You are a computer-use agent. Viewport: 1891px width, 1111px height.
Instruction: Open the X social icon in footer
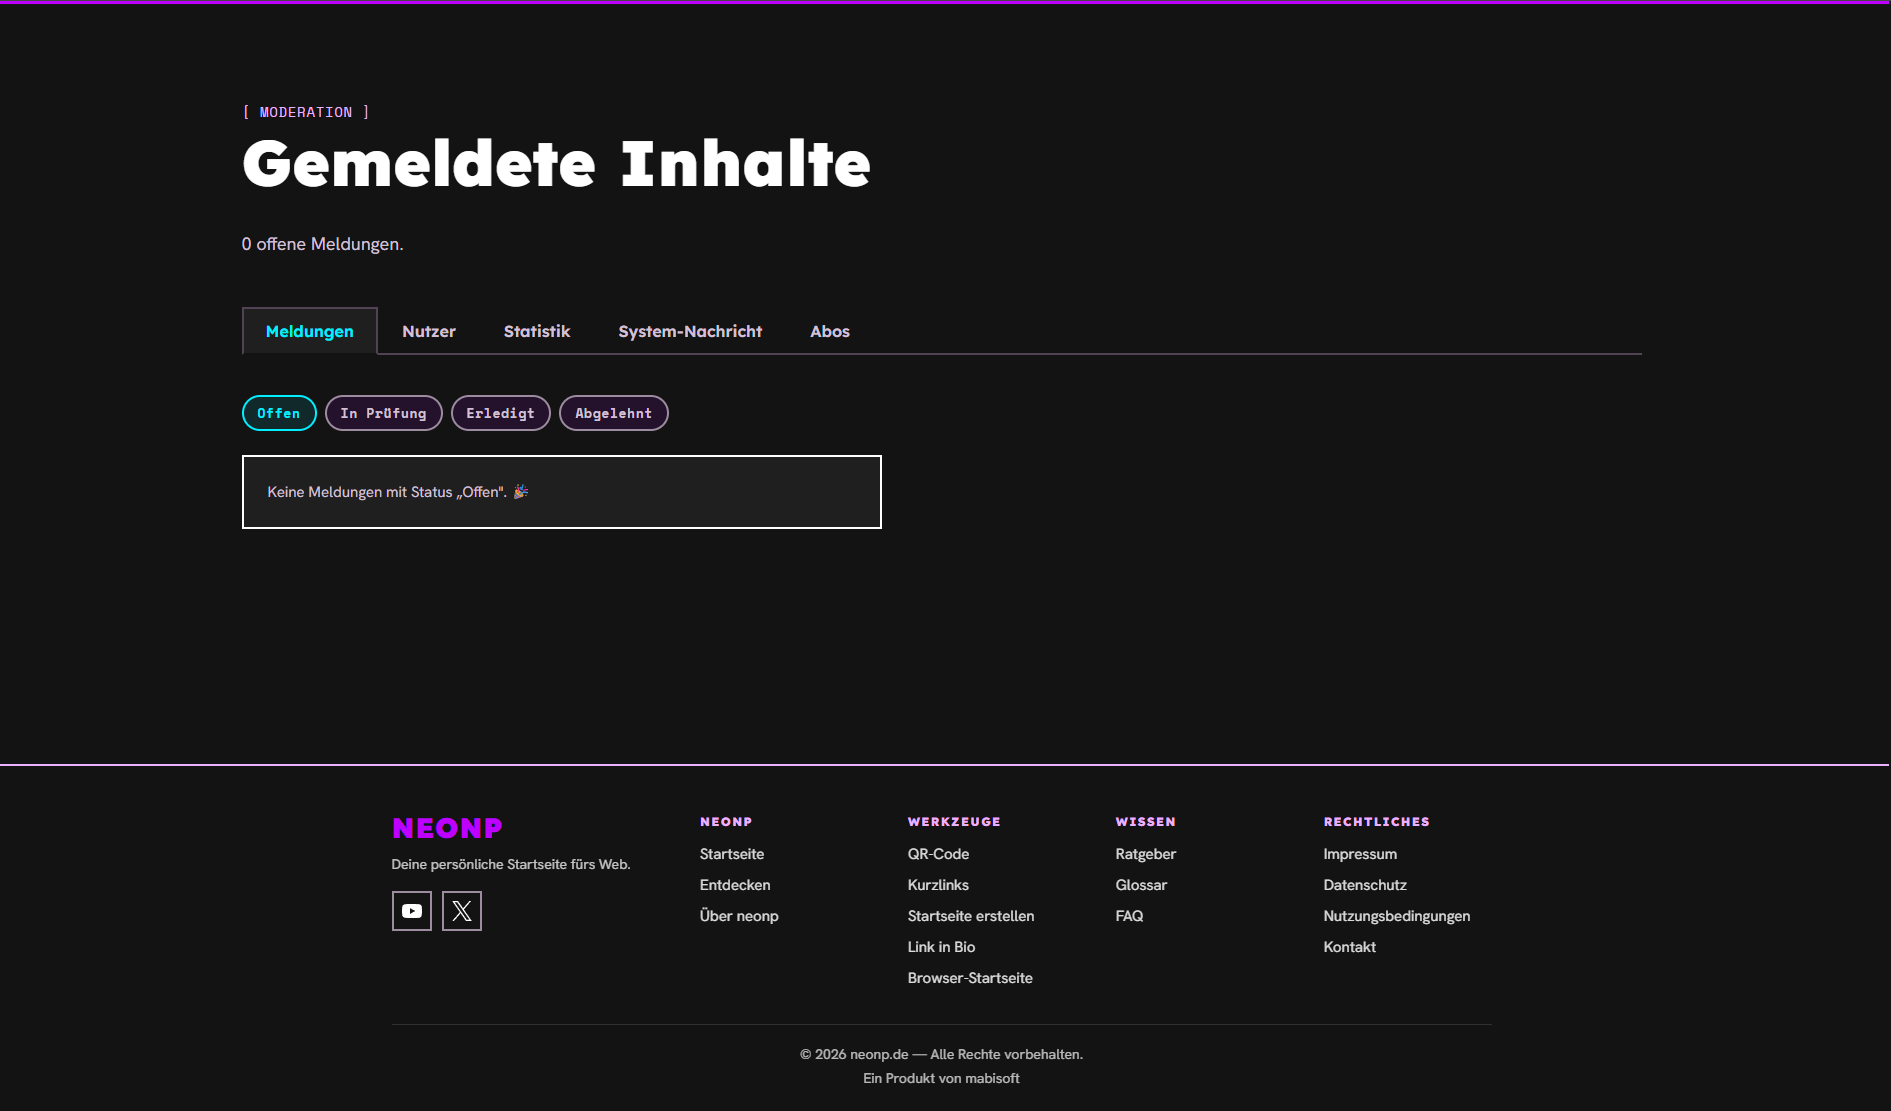[x=462, y=911]
